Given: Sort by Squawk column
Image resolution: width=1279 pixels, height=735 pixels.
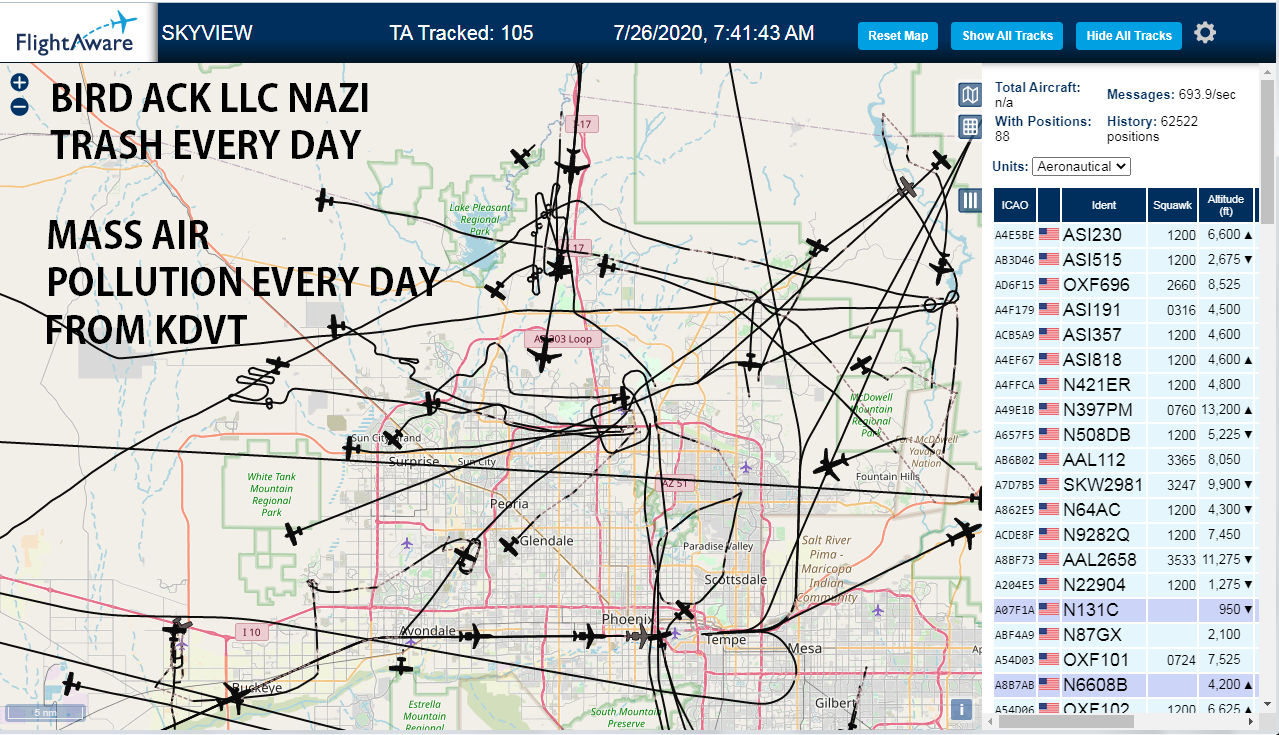Looking at the screenshot, I should coord(1172,205).
